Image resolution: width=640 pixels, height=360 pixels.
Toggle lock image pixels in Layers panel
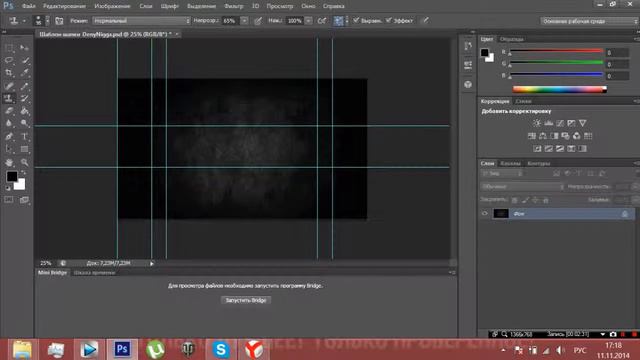tap(525, 200)
